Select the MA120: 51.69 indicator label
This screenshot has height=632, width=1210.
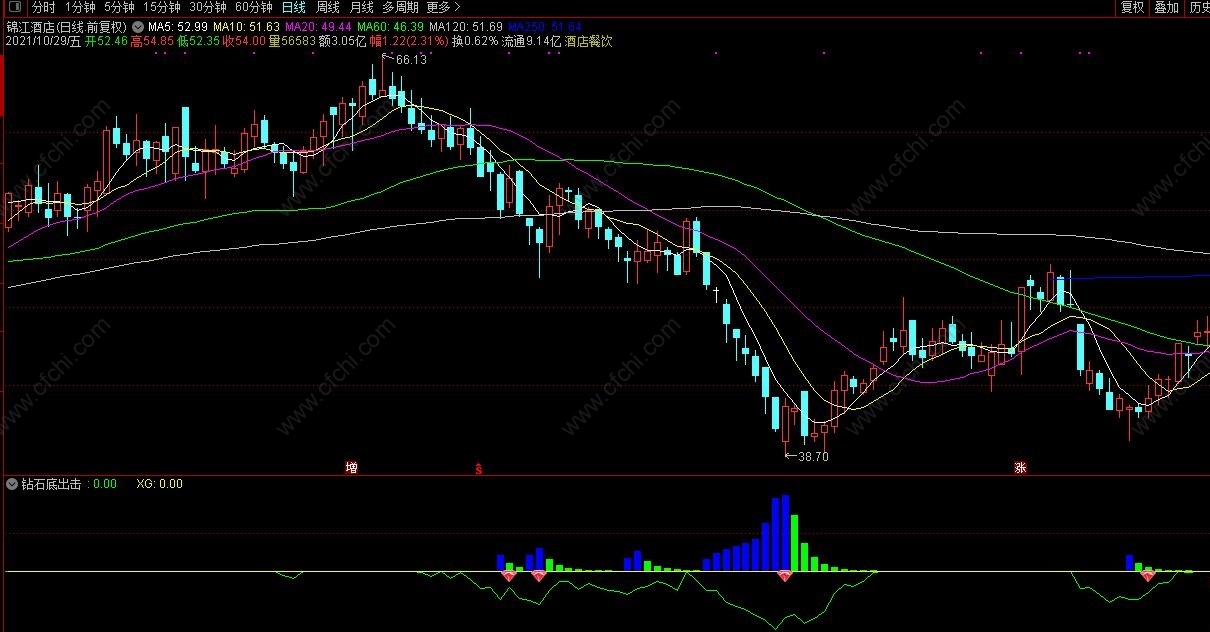coord(465,26)
